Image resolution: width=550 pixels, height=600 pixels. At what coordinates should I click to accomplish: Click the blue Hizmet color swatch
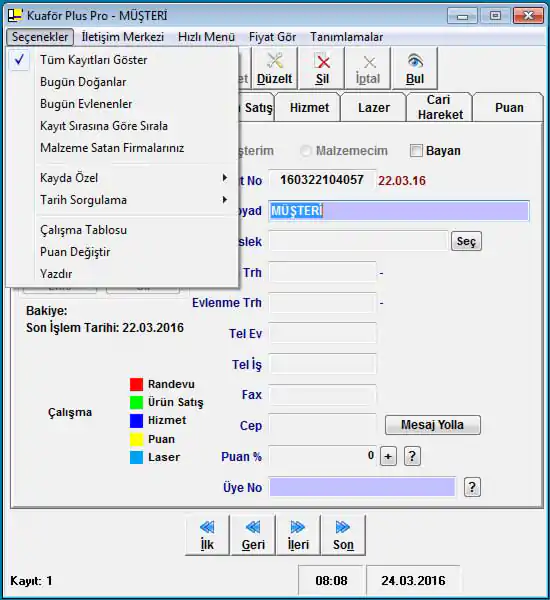tap(136, 421)
